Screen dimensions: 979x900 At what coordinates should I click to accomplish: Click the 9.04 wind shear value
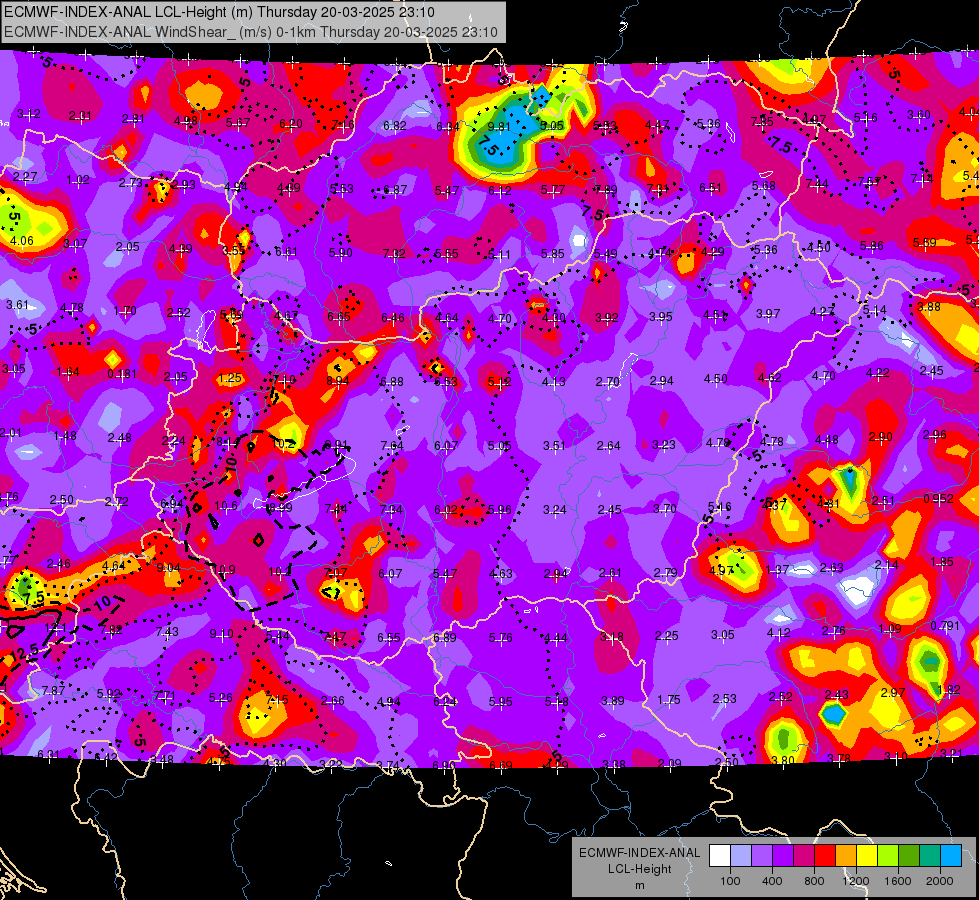169,568
